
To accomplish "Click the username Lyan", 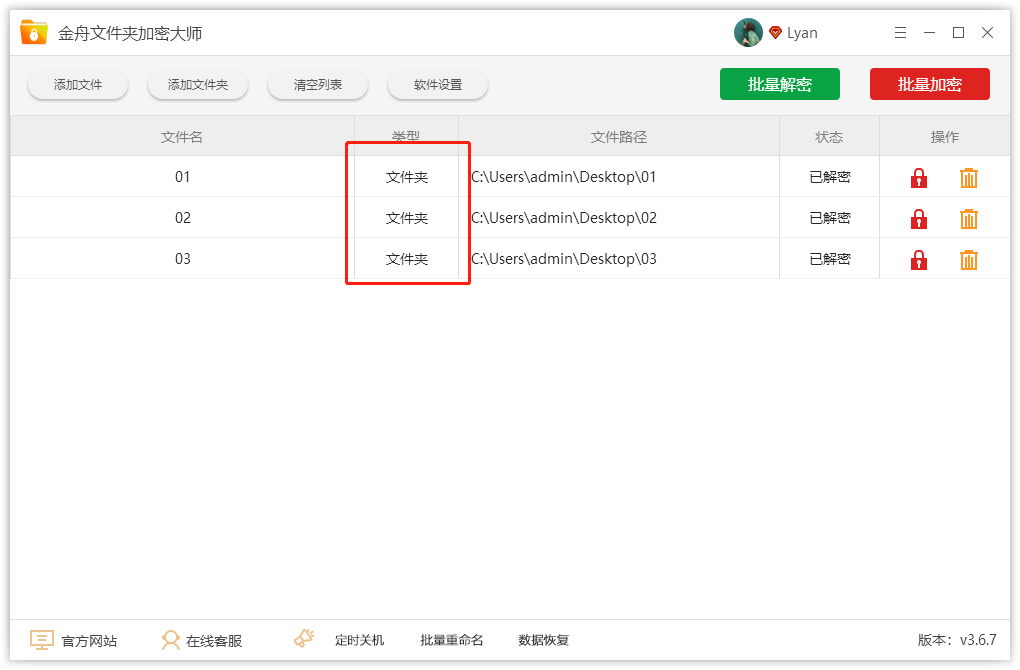I will 802,33.
